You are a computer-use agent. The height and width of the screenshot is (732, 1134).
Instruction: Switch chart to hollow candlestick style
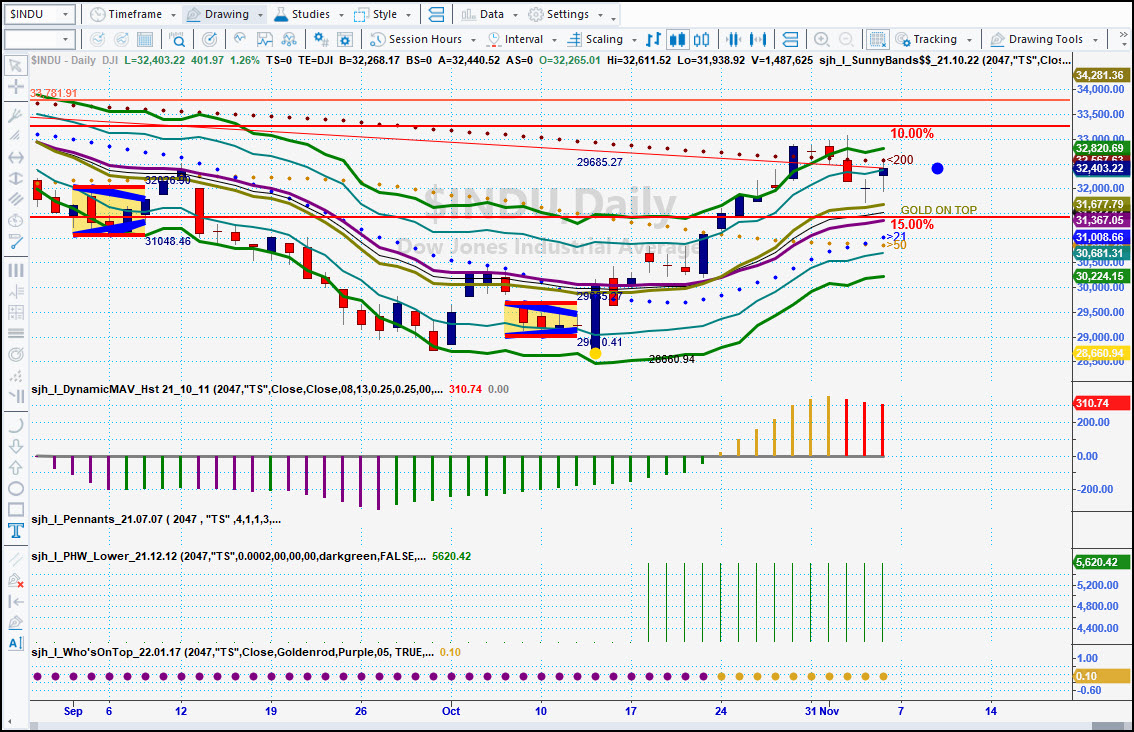(x=702, y=40)
